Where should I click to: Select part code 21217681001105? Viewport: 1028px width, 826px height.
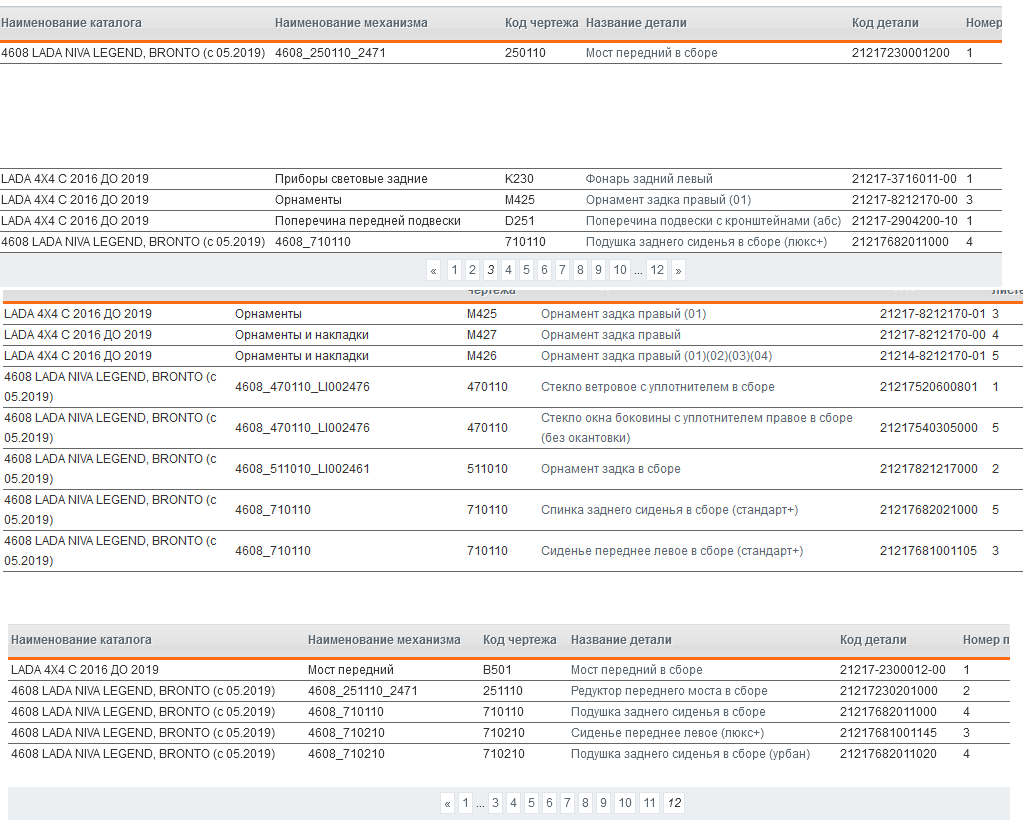tap(928, 551)
